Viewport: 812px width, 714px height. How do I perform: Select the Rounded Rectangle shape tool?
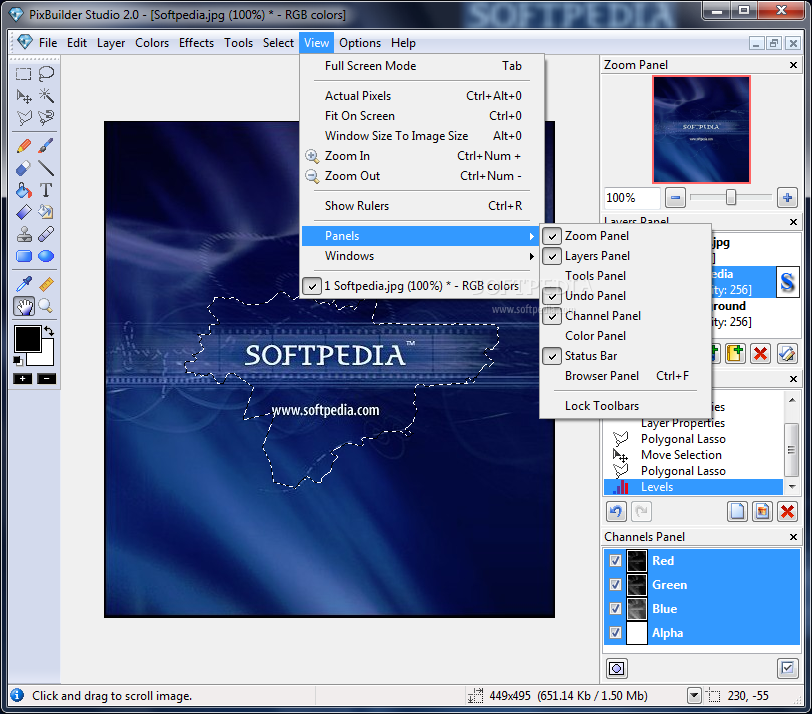23,256
